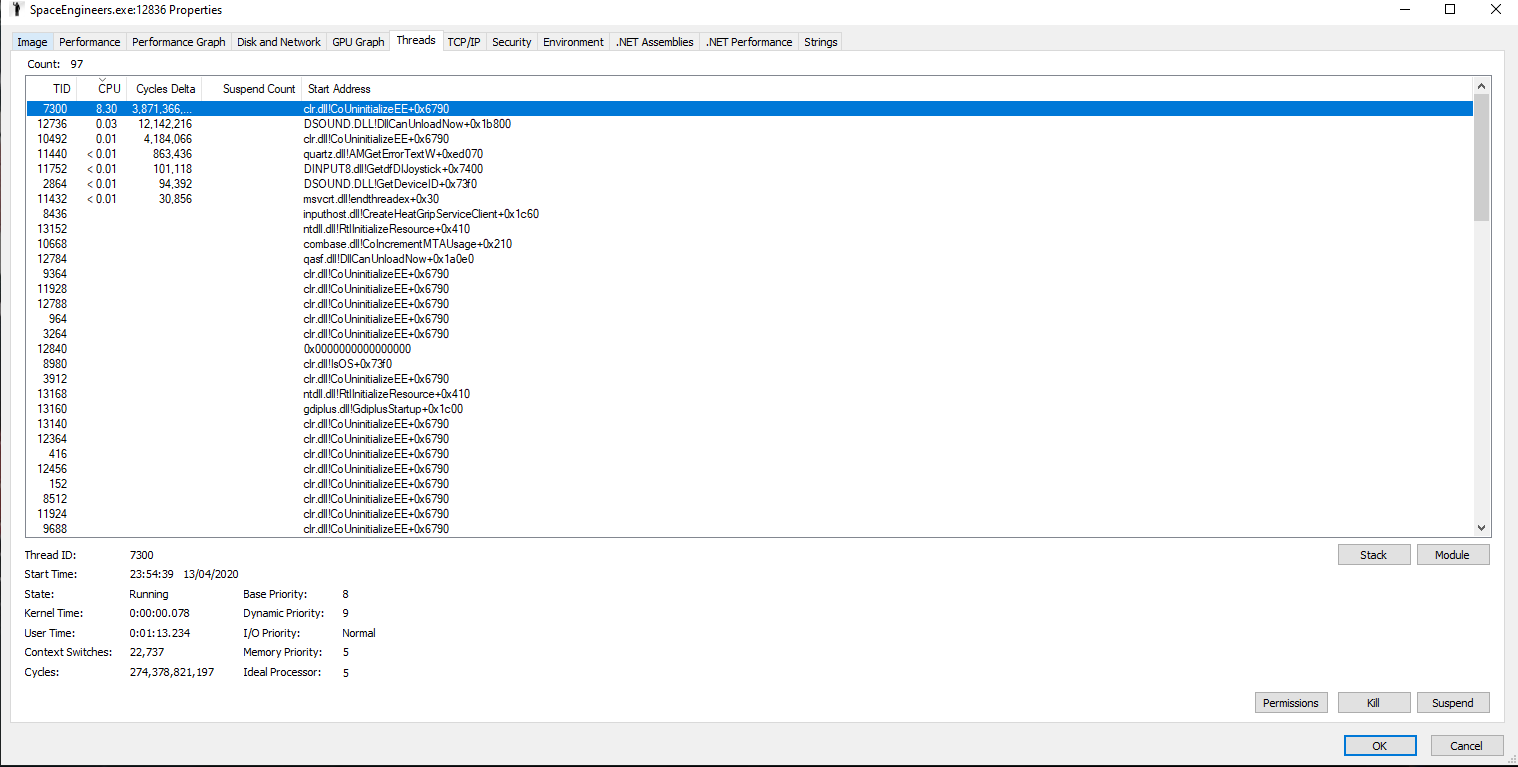Screen dimensions: 1518x767
Task: Sort threads by CPU column header
Action: tap(109, 89)
